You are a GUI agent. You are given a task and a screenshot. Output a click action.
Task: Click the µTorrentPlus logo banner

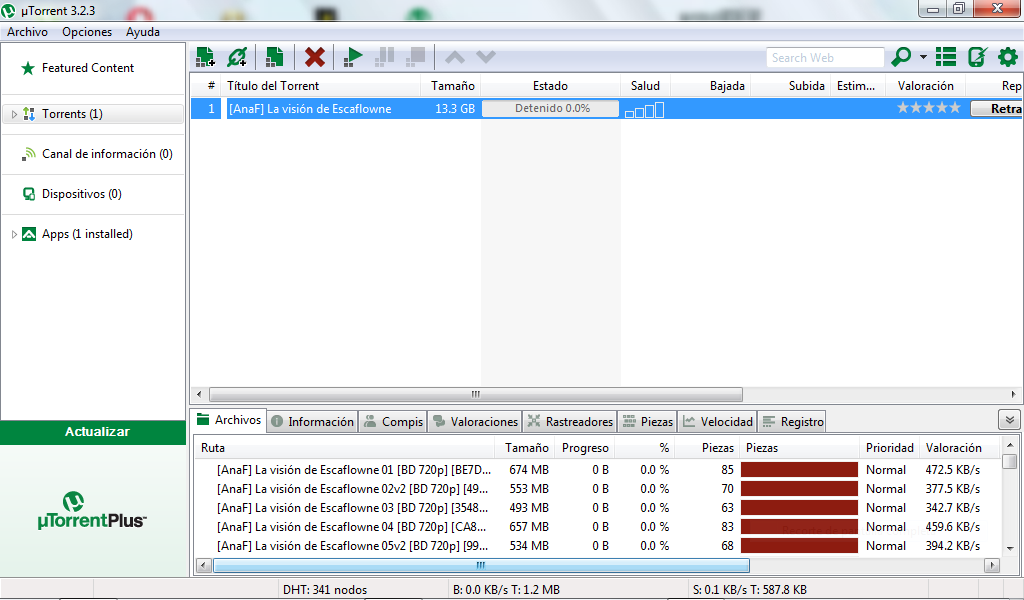pos(92,511)
